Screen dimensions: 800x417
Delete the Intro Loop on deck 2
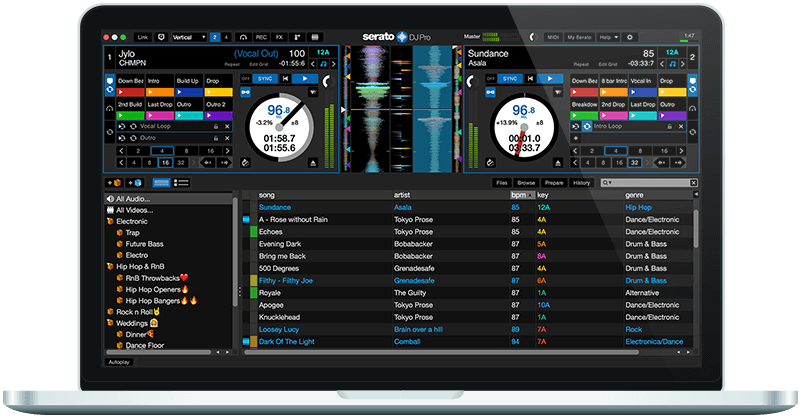(x=681, y=127)
